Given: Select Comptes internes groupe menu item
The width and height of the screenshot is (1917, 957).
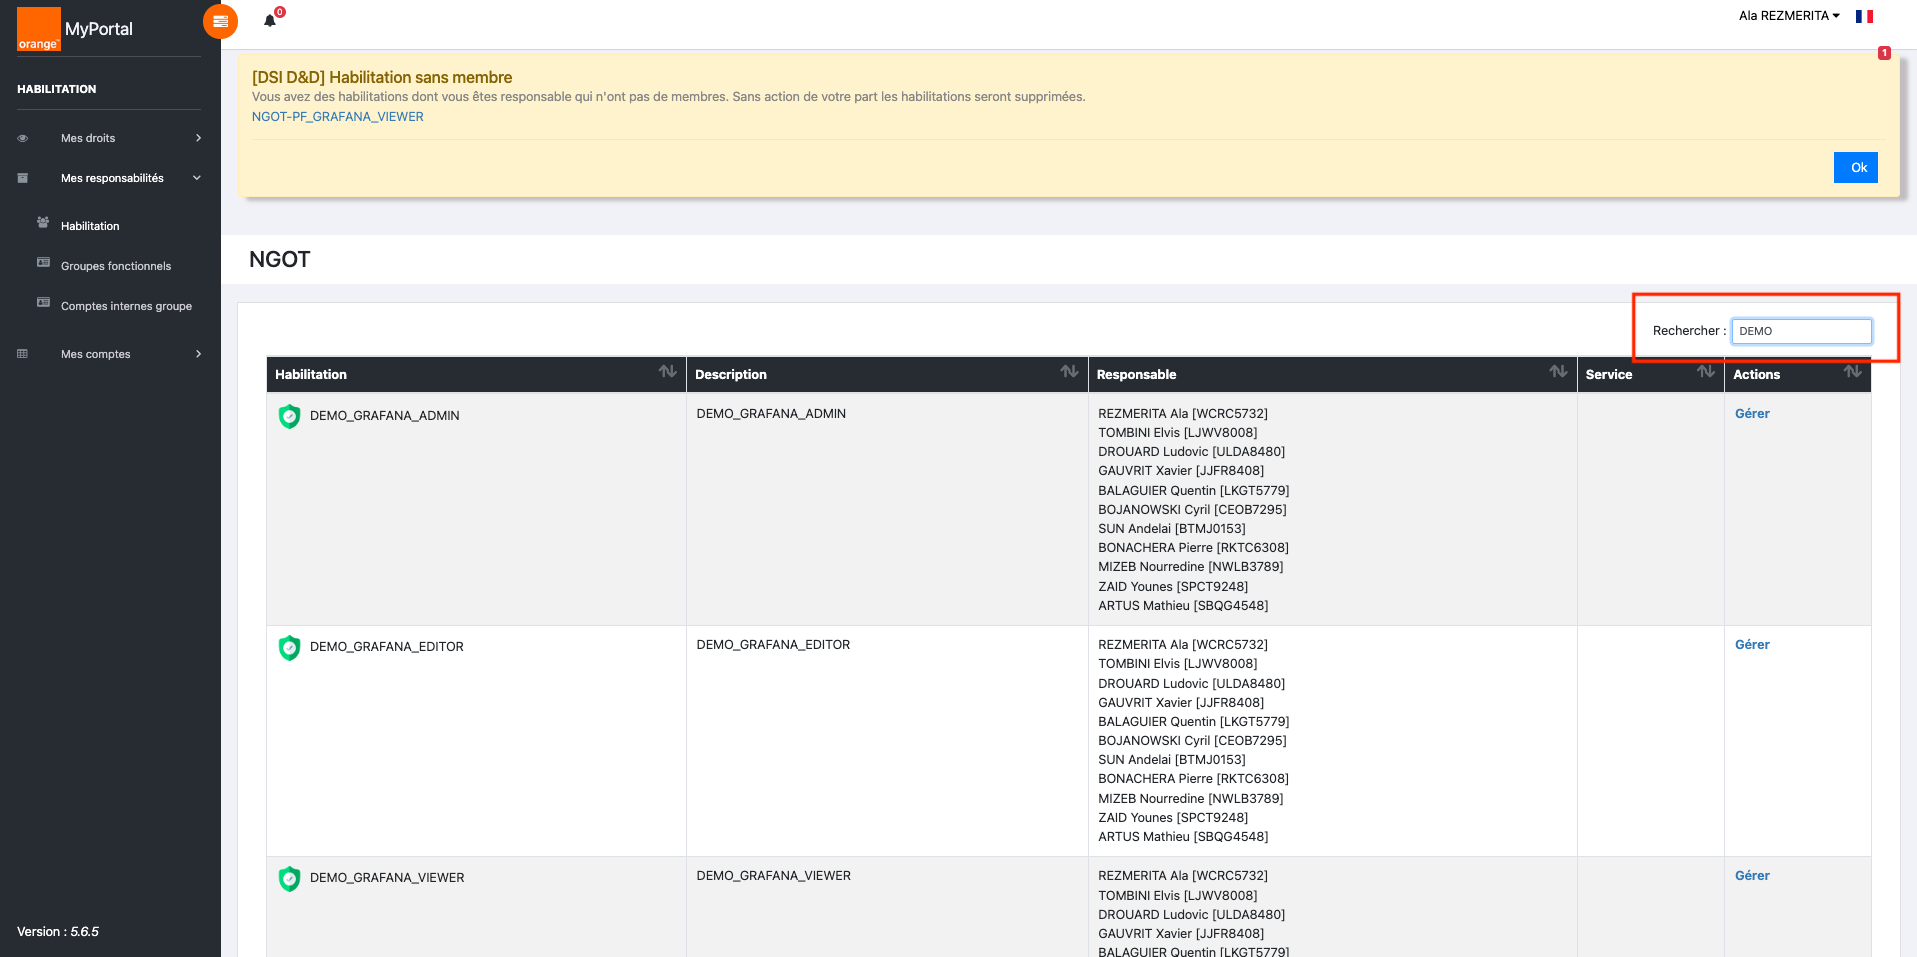Looking at the screenshot, I should click(x=126, y=306).
